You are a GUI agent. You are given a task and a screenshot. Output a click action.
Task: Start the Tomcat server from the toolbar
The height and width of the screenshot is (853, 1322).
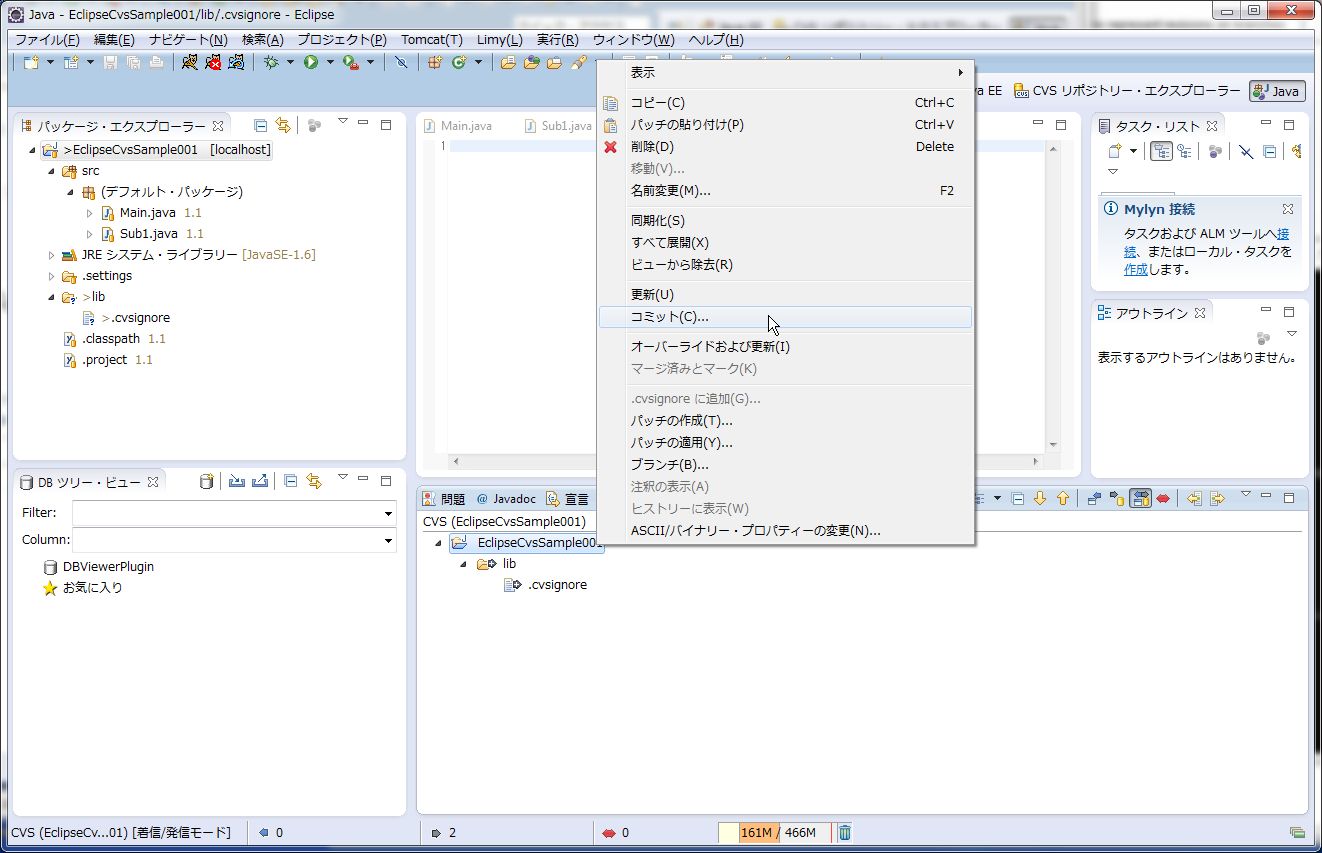pos(190,63)
